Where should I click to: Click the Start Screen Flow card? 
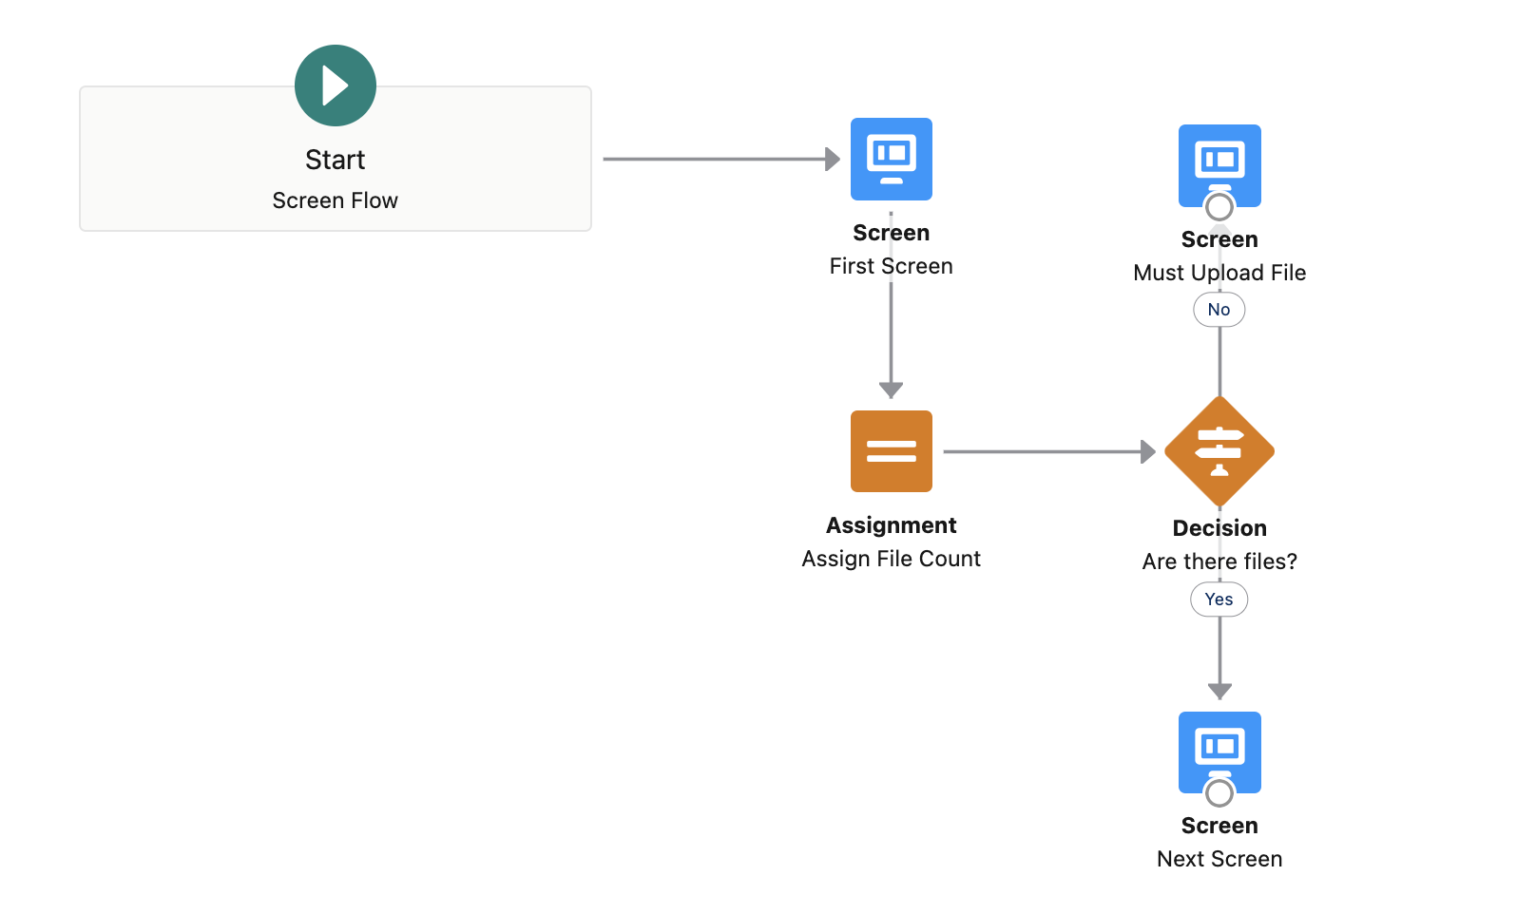coord(335,159)
